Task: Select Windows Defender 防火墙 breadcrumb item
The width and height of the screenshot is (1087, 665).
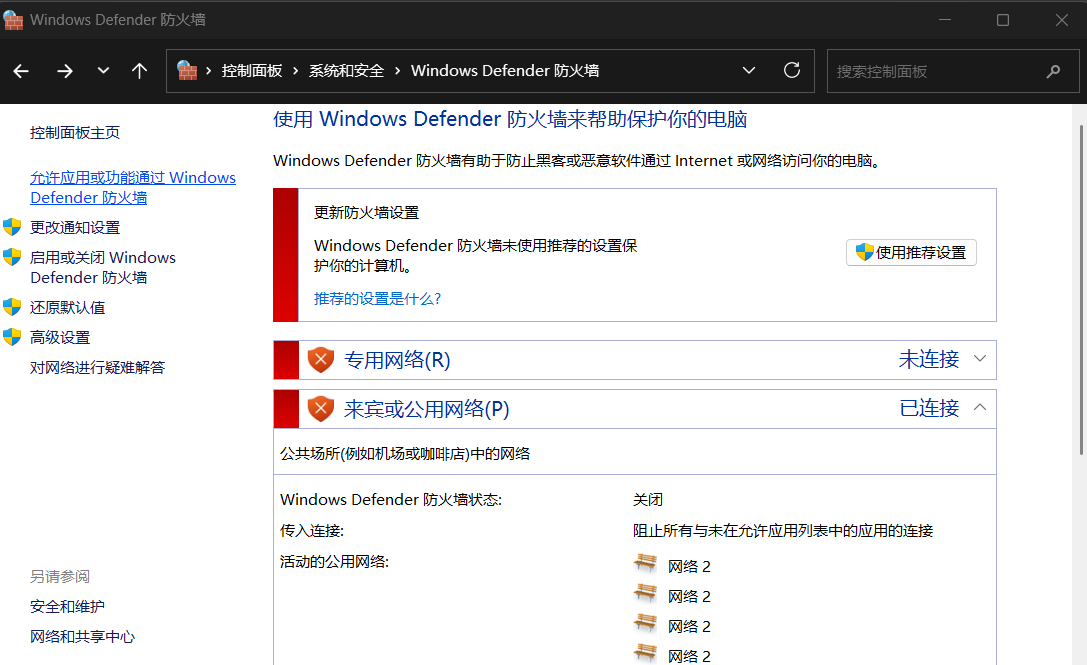Action: (x=505, y=71)
